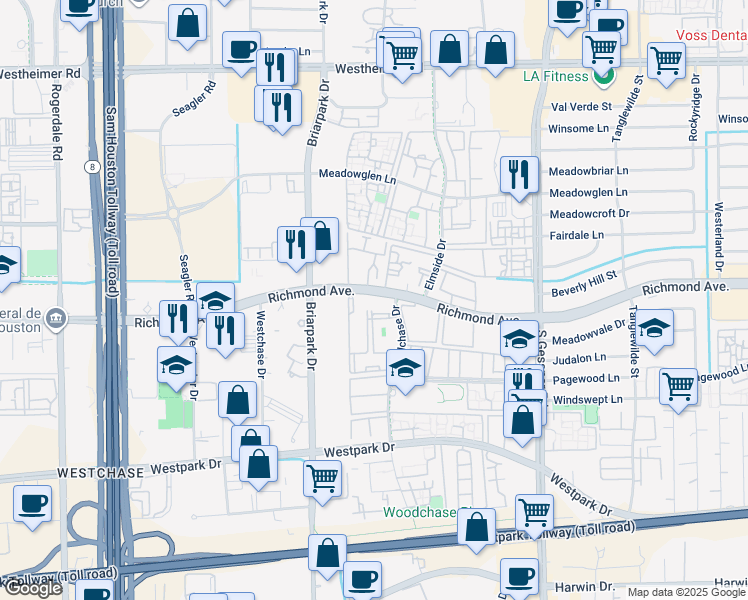Click the shopping bag marker on Westchase Dr
748x600 pixels.
[237, 400]
